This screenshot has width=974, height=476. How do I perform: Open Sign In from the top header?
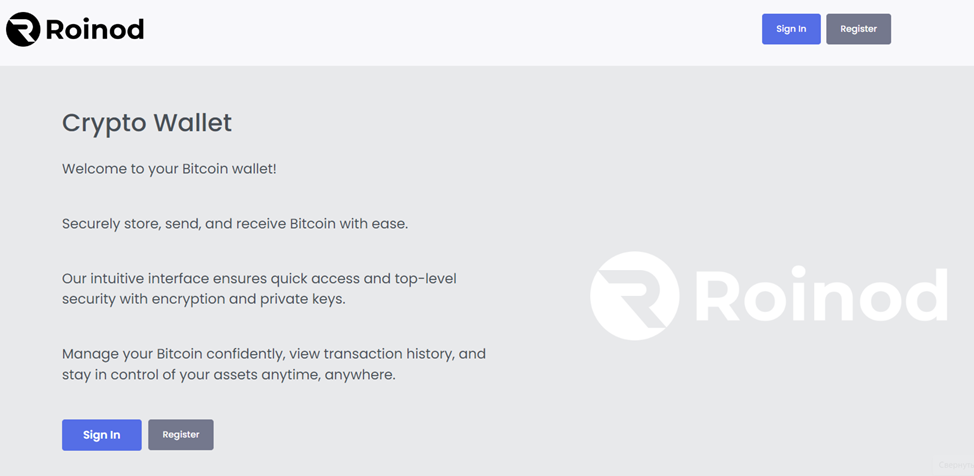[791, 29]
